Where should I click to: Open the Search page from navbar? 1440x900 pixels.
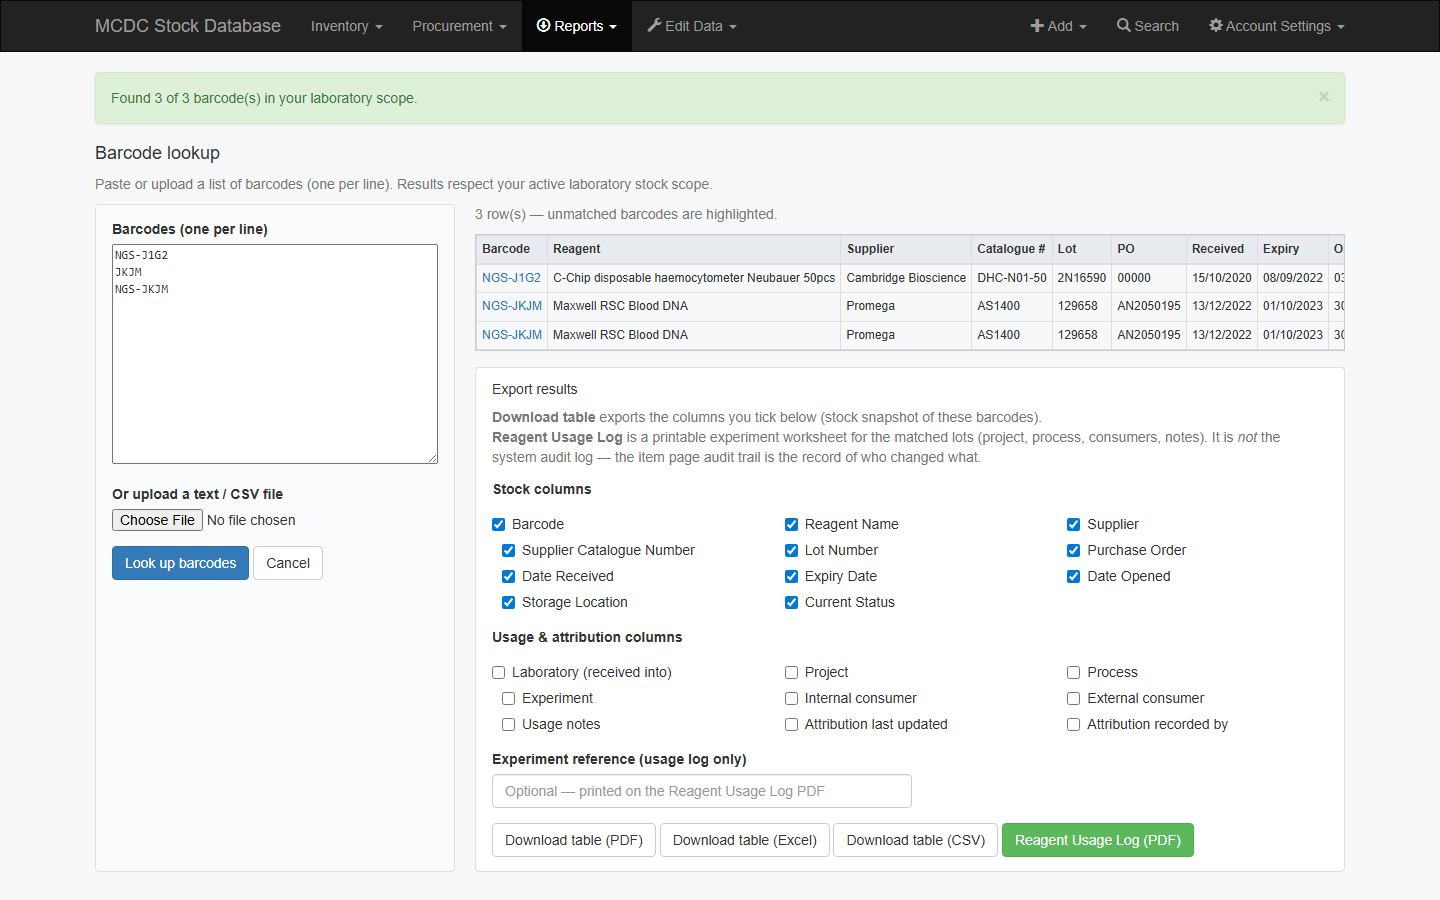click(x=1148, y=26)
